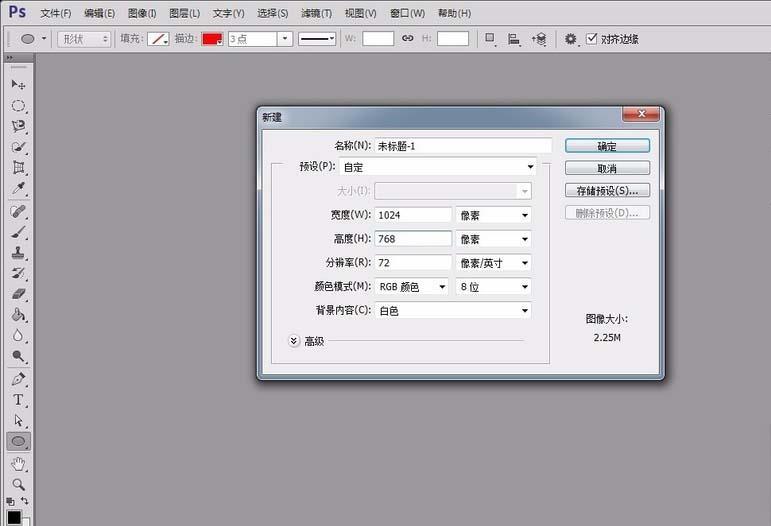771x526 pixels.
Task: Open resolution unit 像素/英寸 dropdown
Action: coord(493,263)
